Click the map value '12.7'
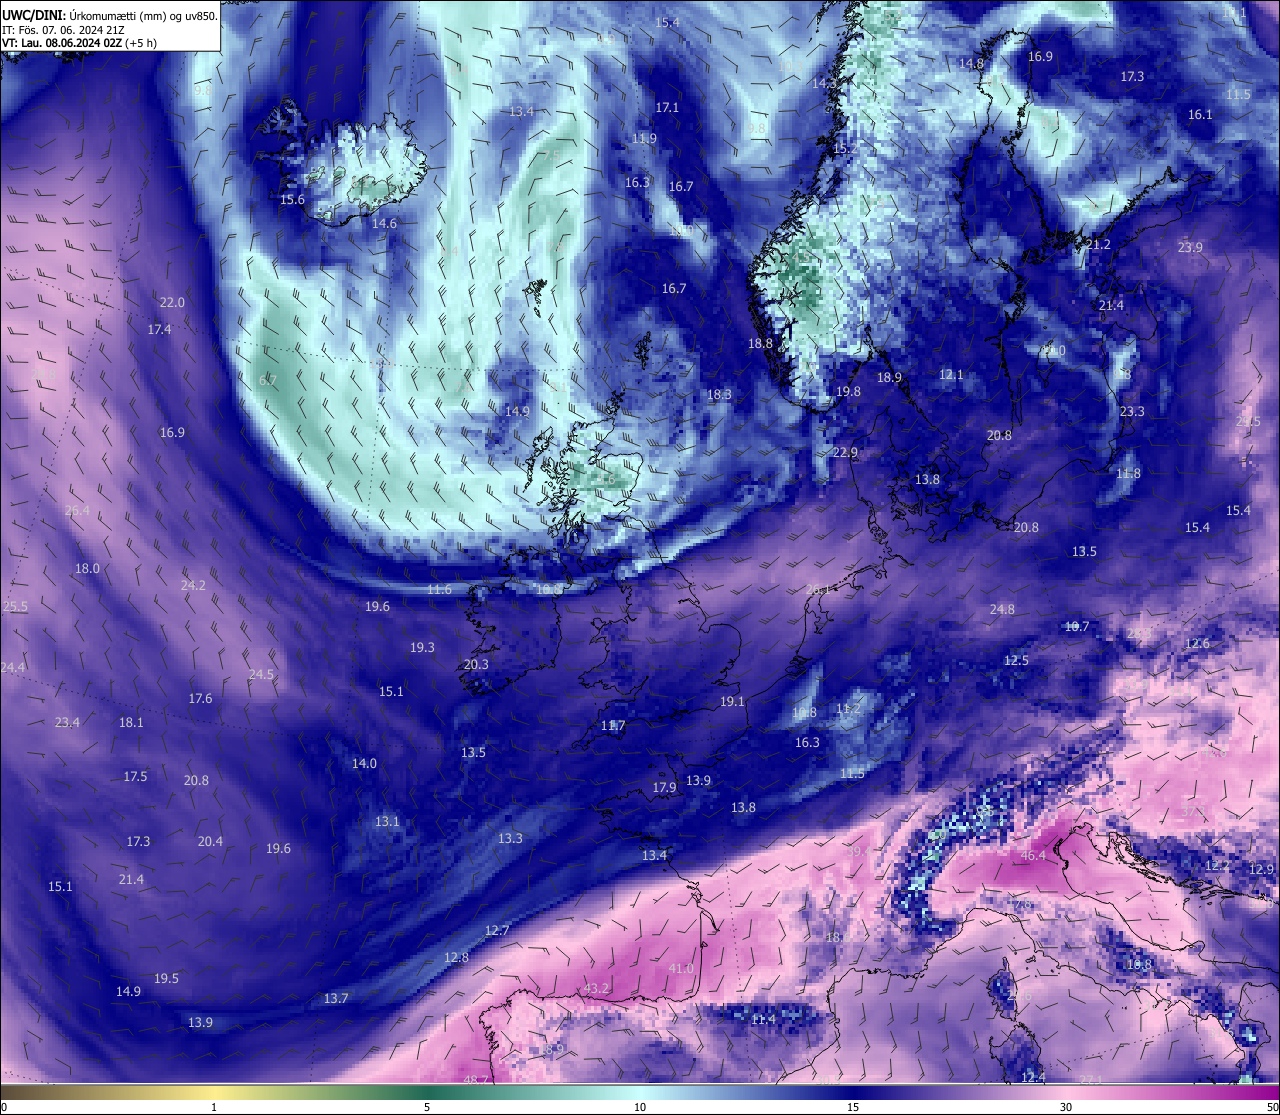 497,930
